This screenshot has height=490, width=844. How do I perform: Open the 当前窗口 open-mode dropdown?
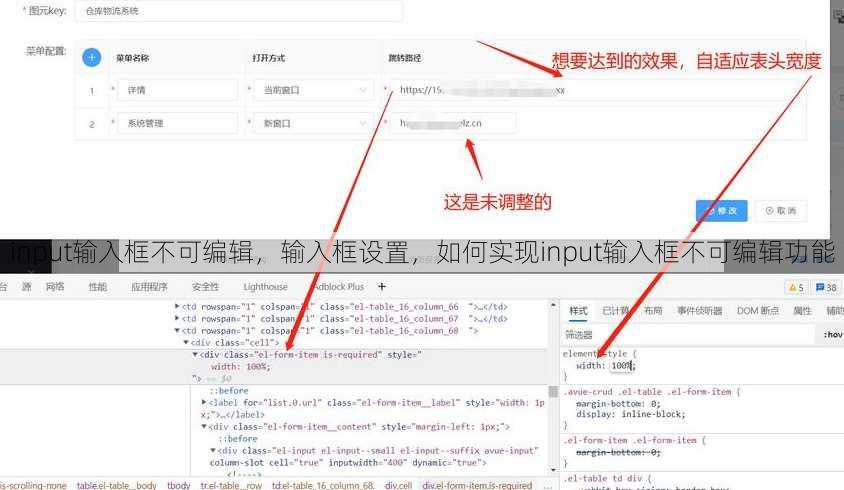314,90
